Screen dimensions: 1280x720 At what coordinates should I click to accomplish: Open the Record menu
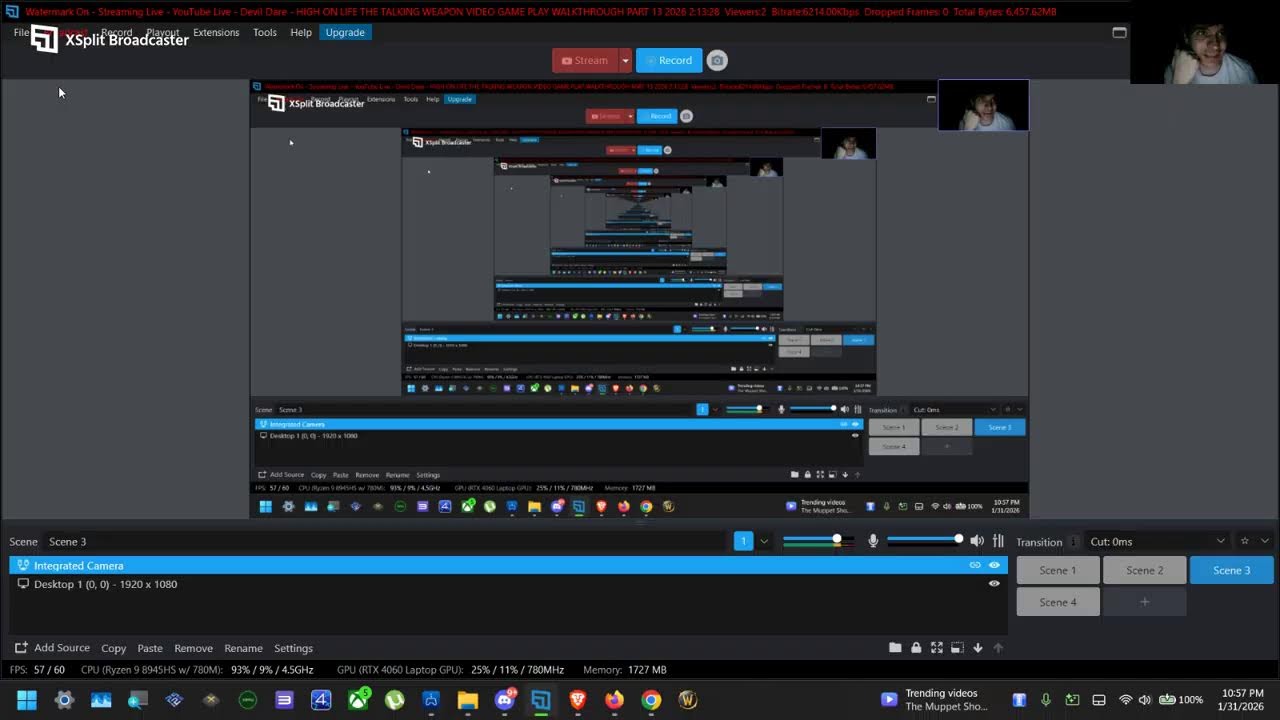(116, 32)
